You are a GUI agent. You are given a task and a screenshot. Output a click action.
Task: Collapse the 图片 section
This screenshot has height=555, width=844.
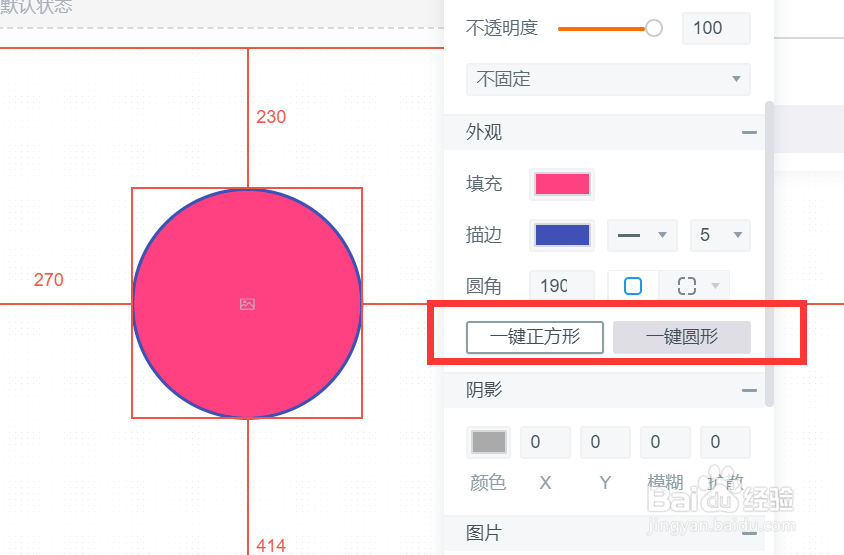[749, 534]
